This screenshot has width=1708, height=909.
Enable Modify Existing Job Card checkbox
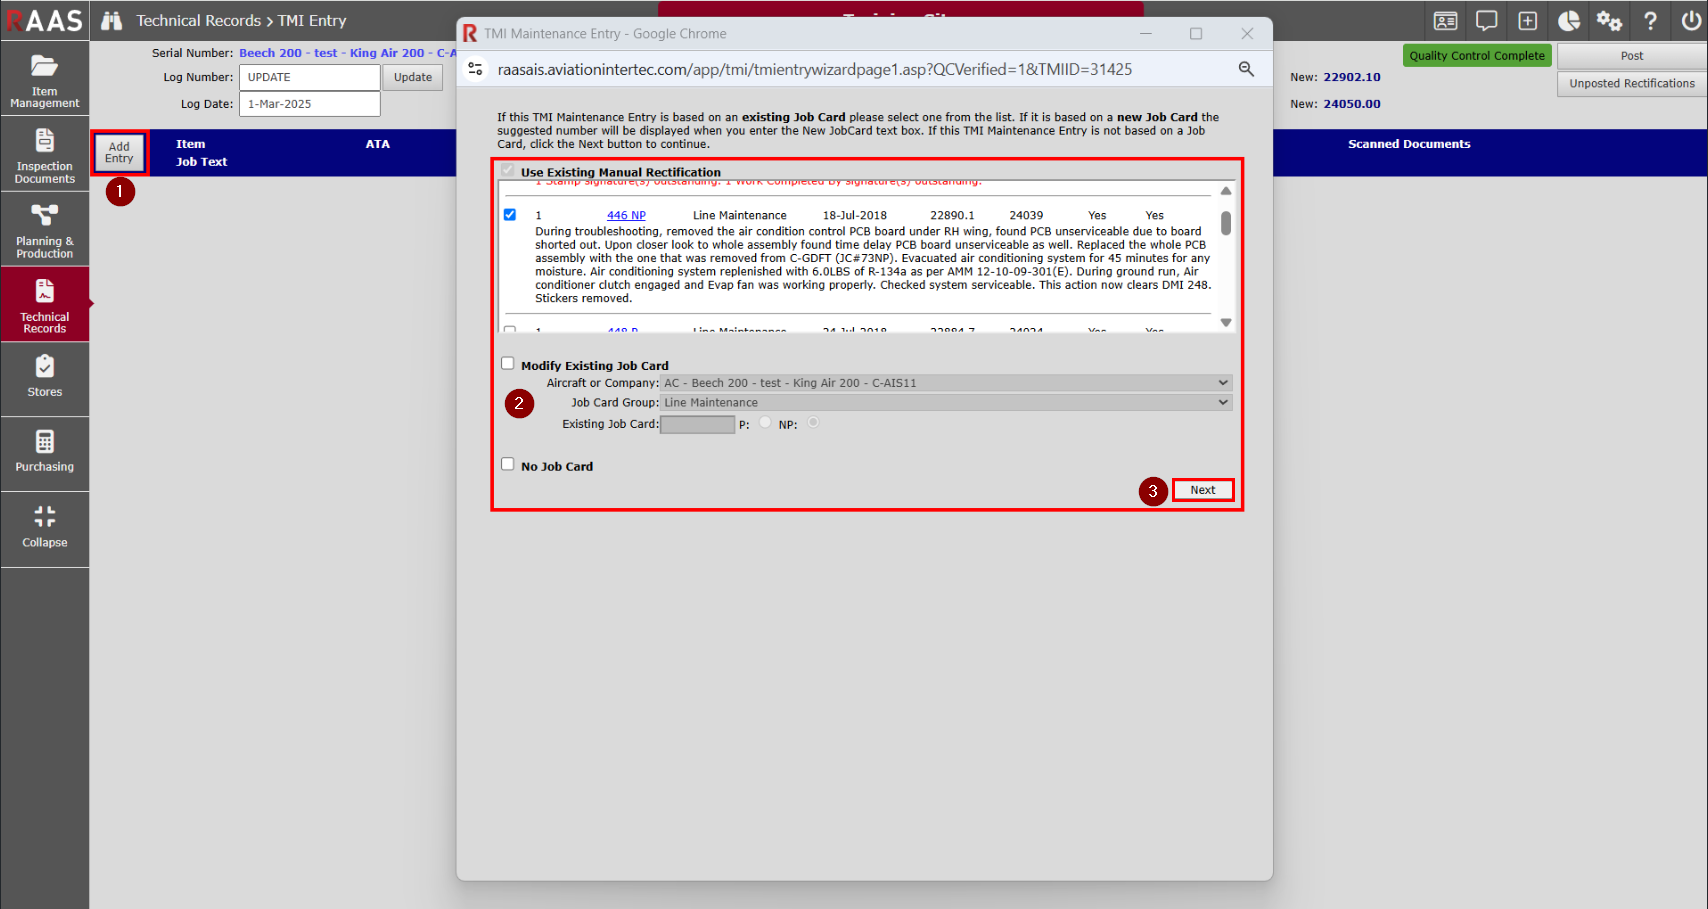point(508,364)
